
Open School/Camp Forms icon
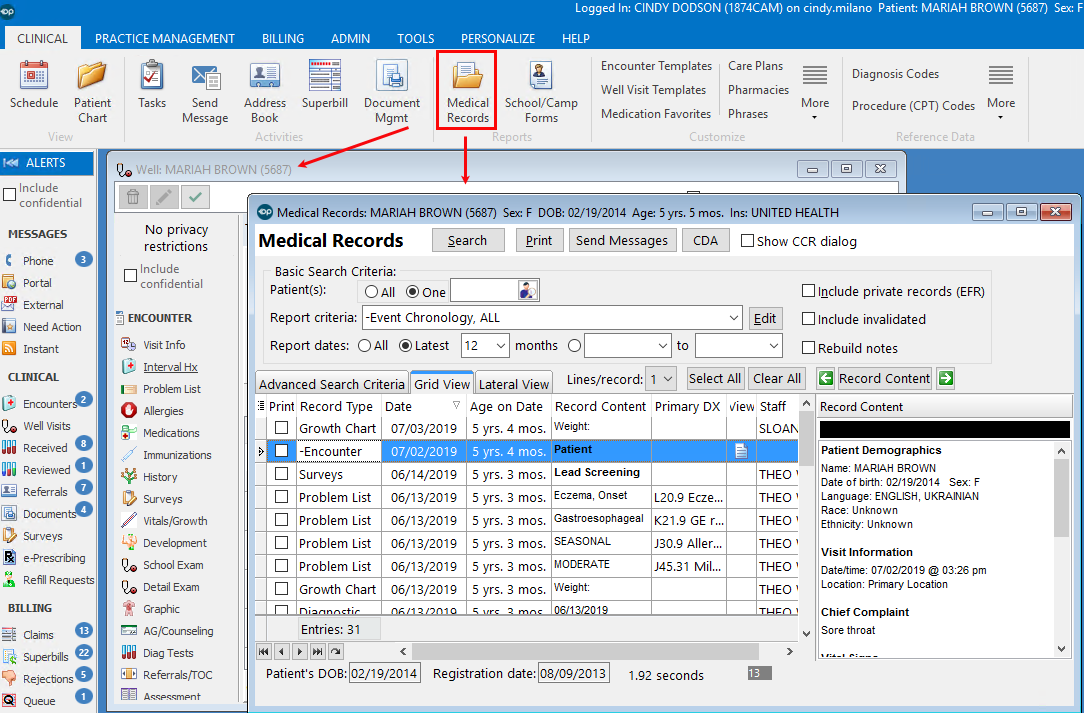point(541,75)
